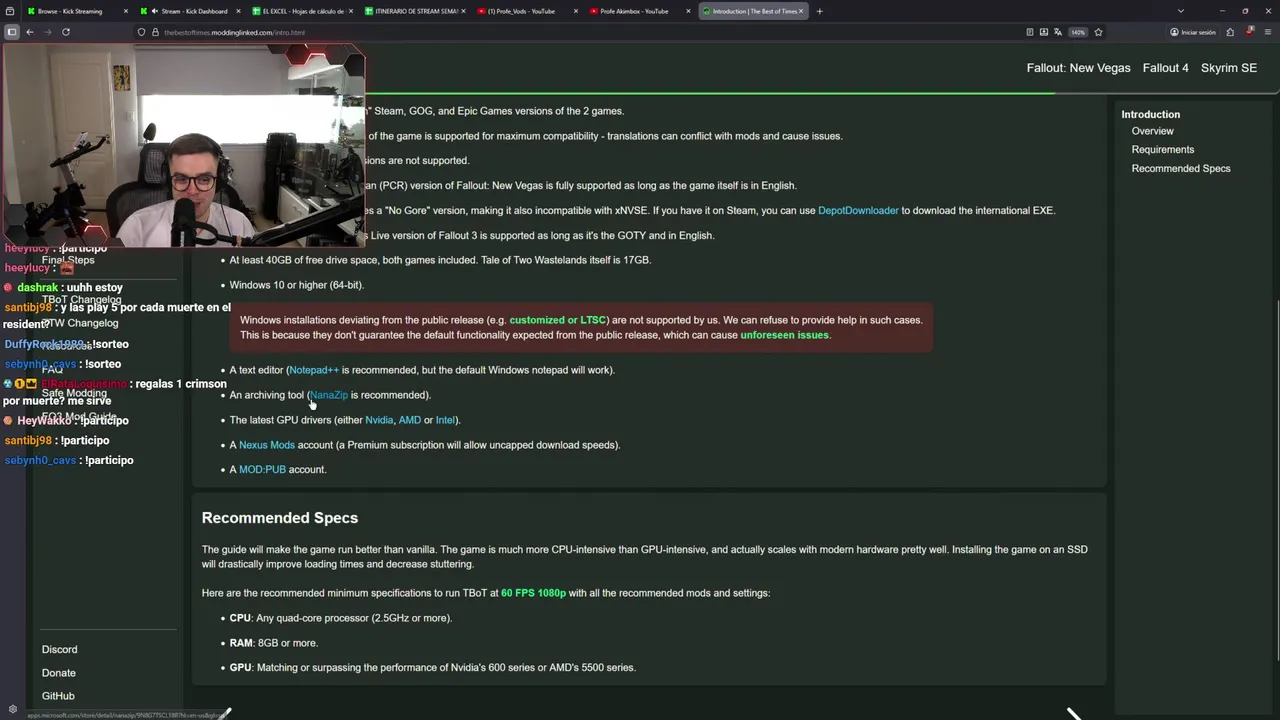
Task: Open the red extension badge icon
Action: [x=1250, y=32]
